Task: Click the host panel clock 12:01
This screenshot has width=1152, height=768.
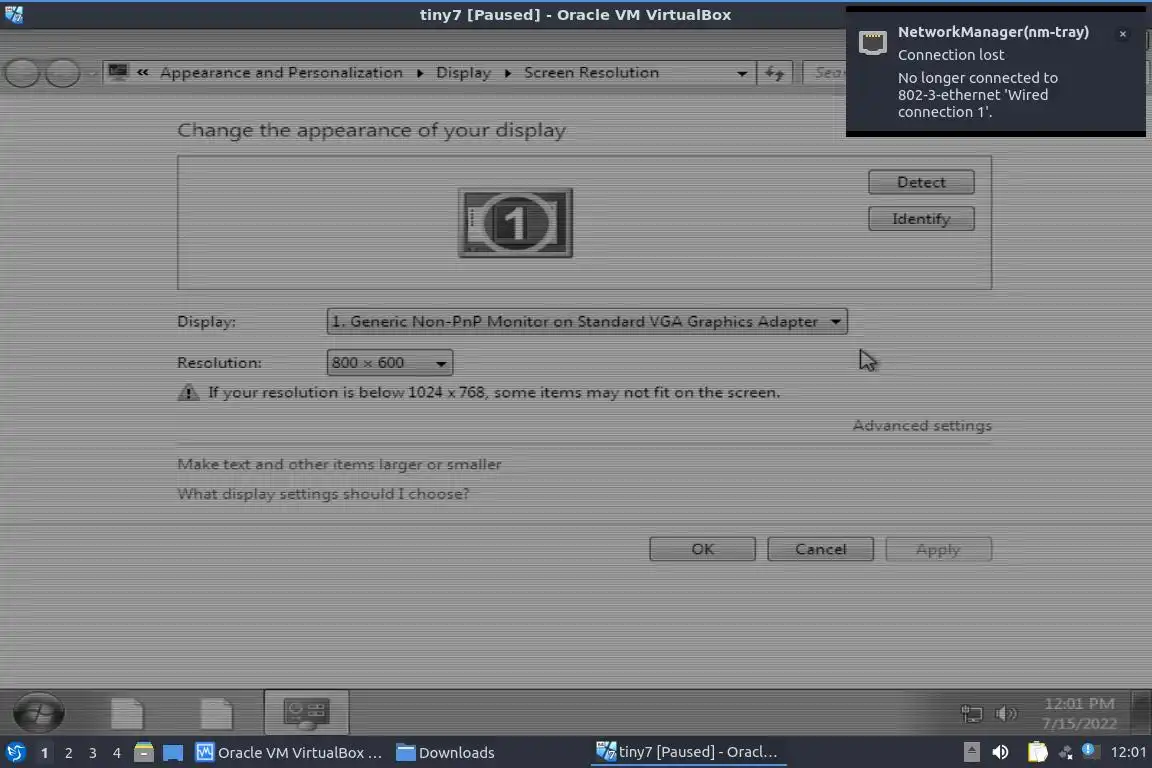Action: click(x=1128, y=752)
